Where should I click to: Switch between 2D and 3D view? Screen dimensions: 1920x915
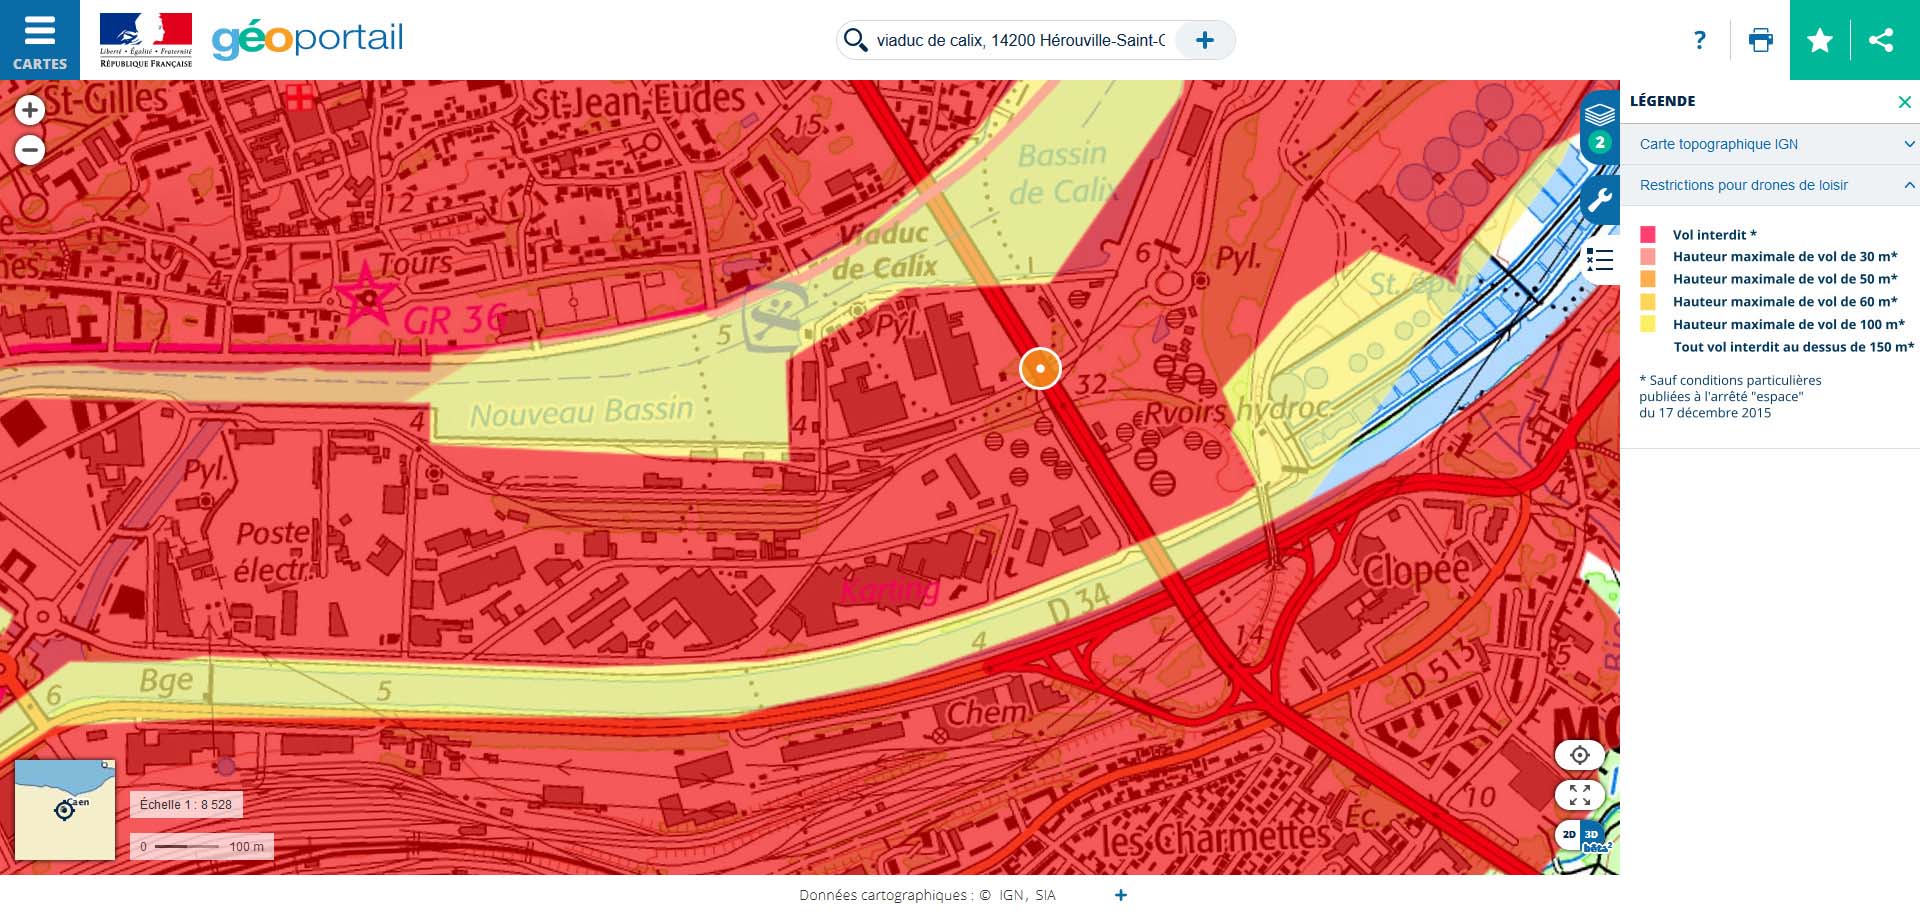1583,835
